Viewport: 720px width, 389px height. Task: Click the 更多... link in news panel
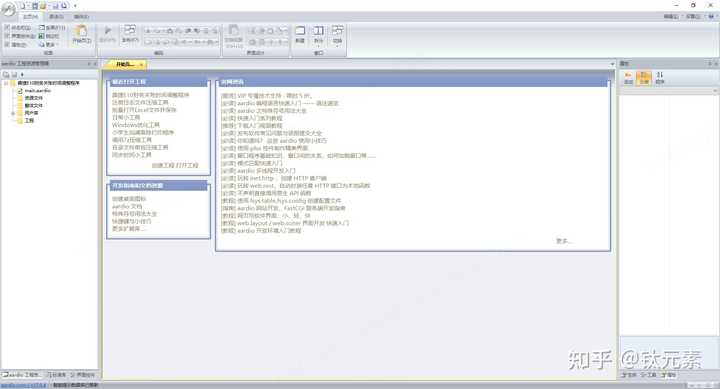coord(564,241)
